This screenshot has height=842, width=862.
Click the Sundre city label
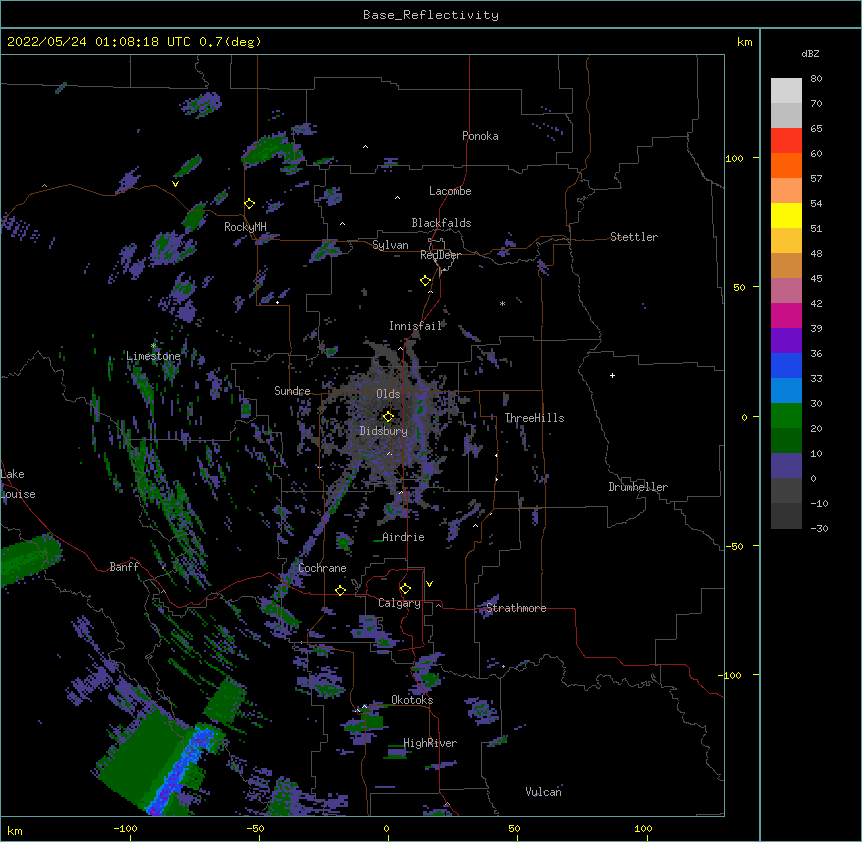(x=292, y=391)
